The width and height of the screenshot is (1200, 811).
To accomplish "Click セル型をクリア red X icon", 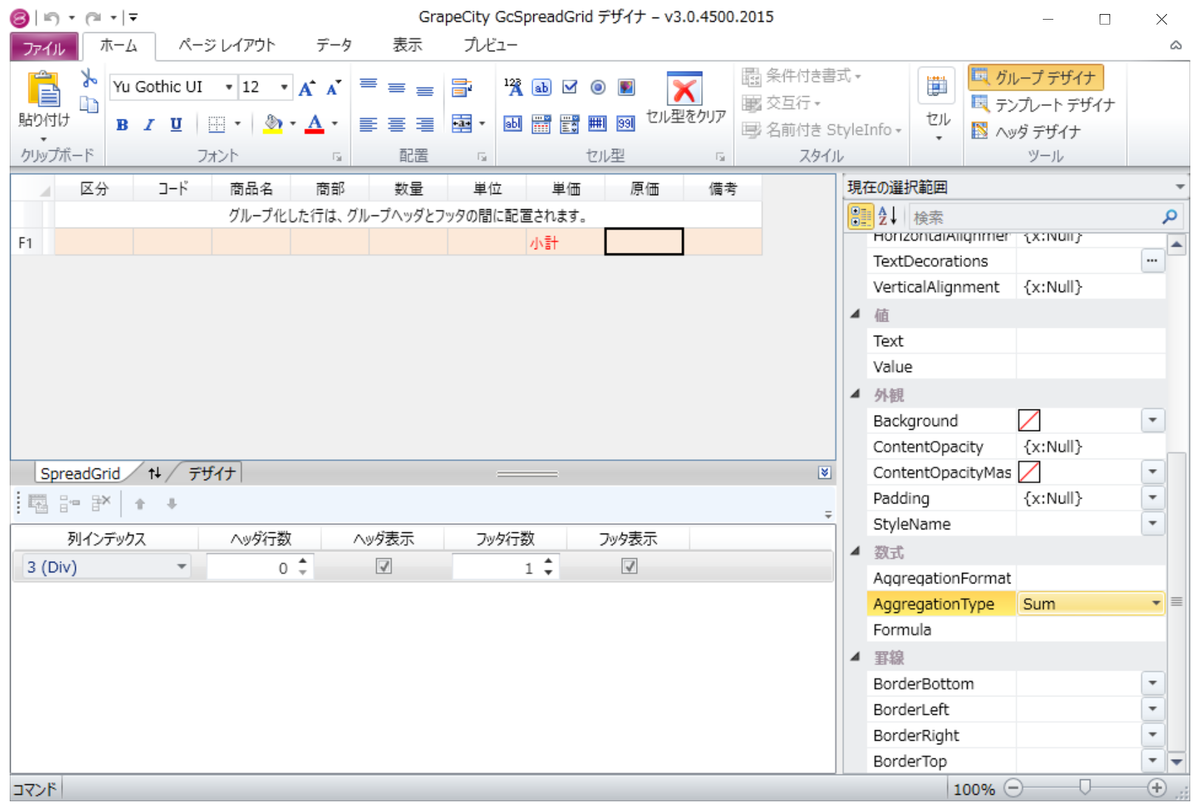I will pos(685,89).
